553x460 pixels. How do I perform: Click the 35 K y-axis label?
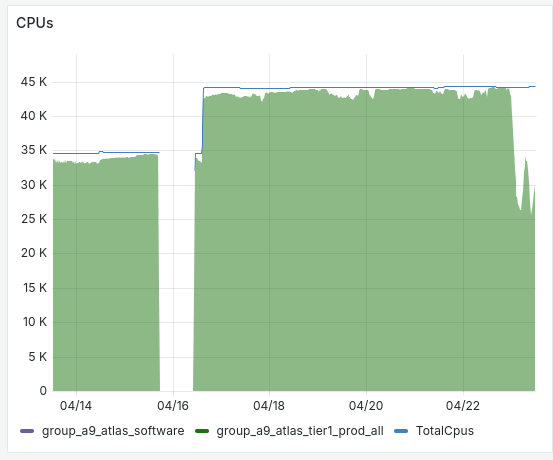coord(34,150)
